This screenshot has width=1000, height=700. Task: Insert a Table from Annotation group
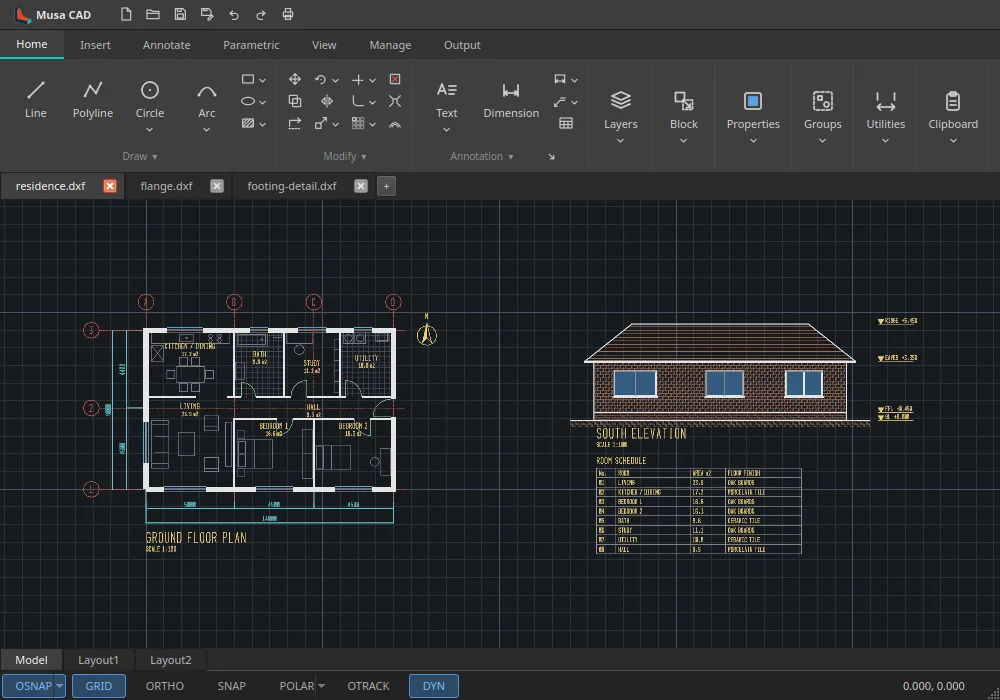(x=566, y=123)
